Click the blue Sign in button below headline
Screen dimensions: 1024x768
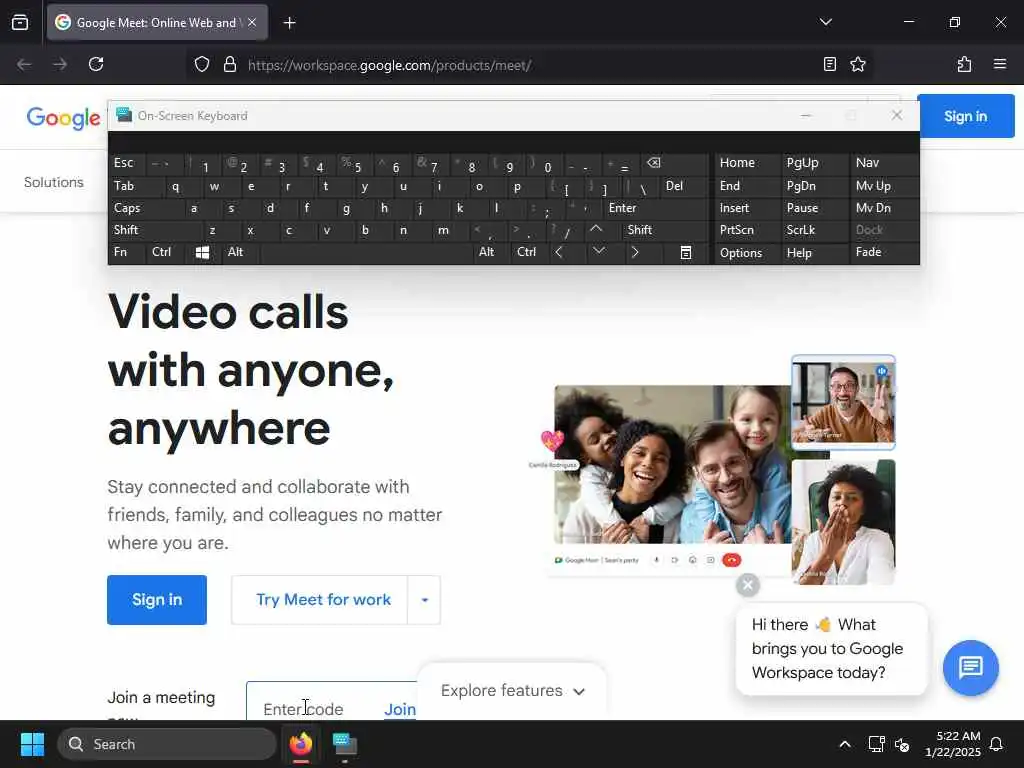(157, 600)
